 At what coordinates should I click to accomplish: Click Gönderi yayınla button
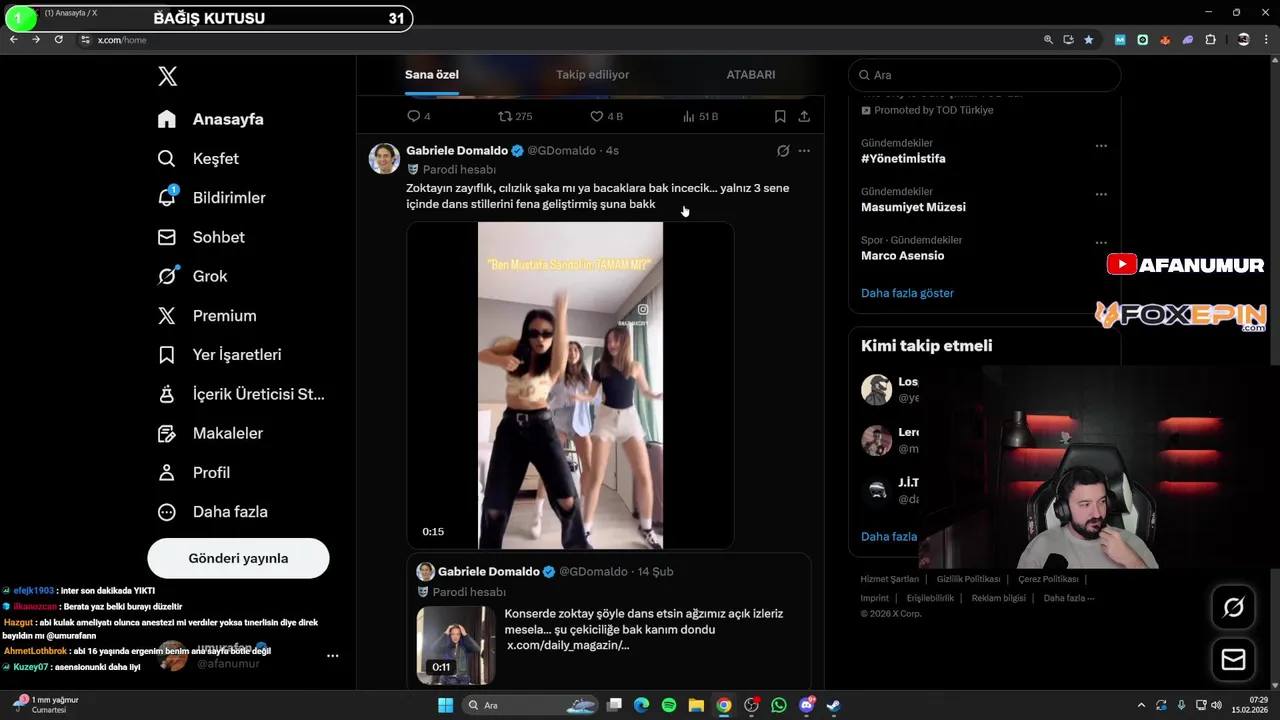238,558
